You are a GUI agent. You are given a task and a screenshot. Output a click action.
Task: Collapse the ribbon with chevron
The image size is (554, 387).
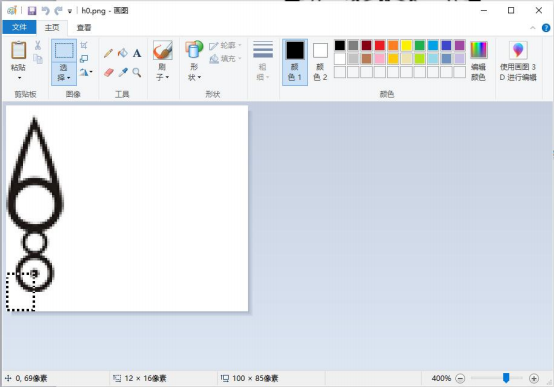(533, 28)
